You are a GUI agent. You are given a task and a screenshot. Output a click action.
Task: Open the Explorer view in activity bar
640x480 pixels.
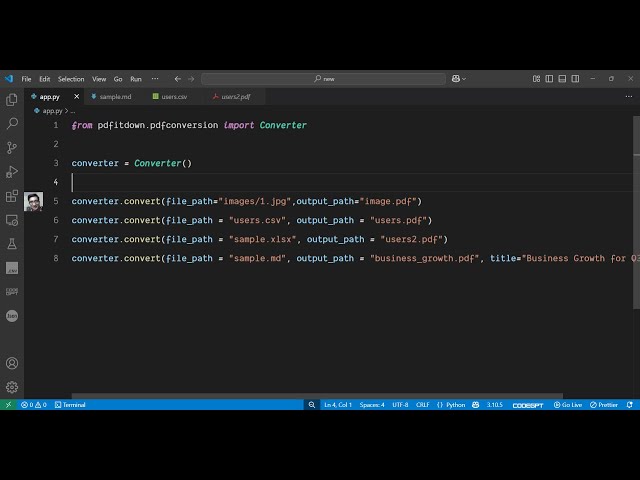pos(12,100)
